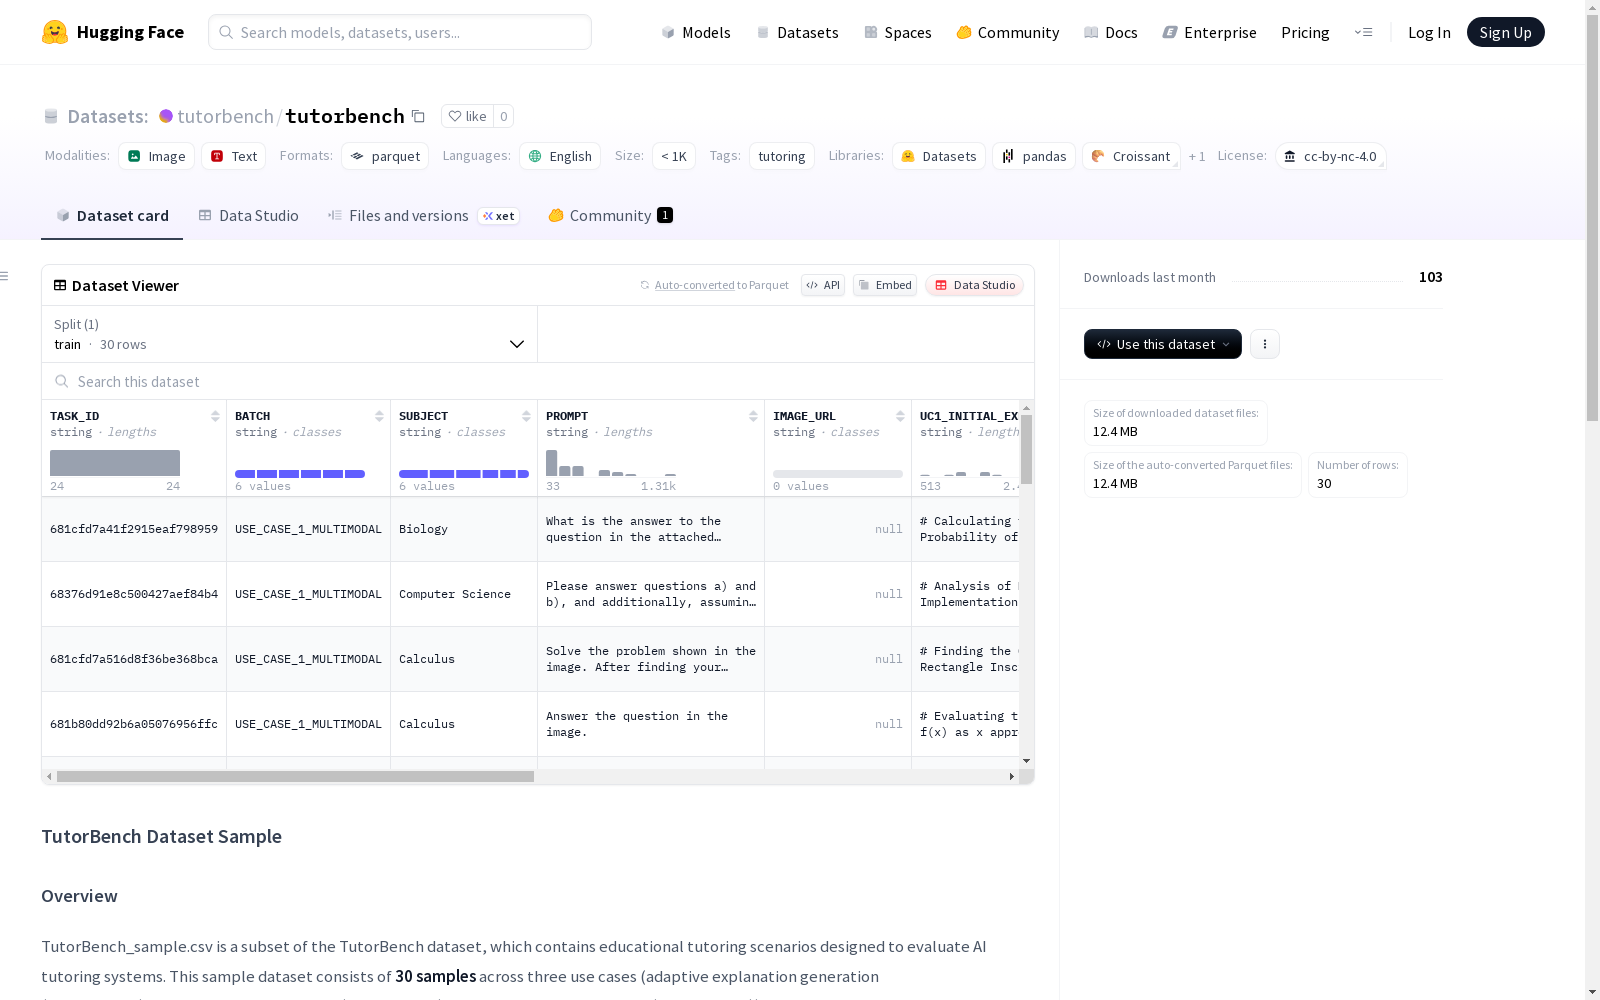1600x1000 pixels.
Task: Open the Community menu in the top navigation
Action: point(1008,32)
